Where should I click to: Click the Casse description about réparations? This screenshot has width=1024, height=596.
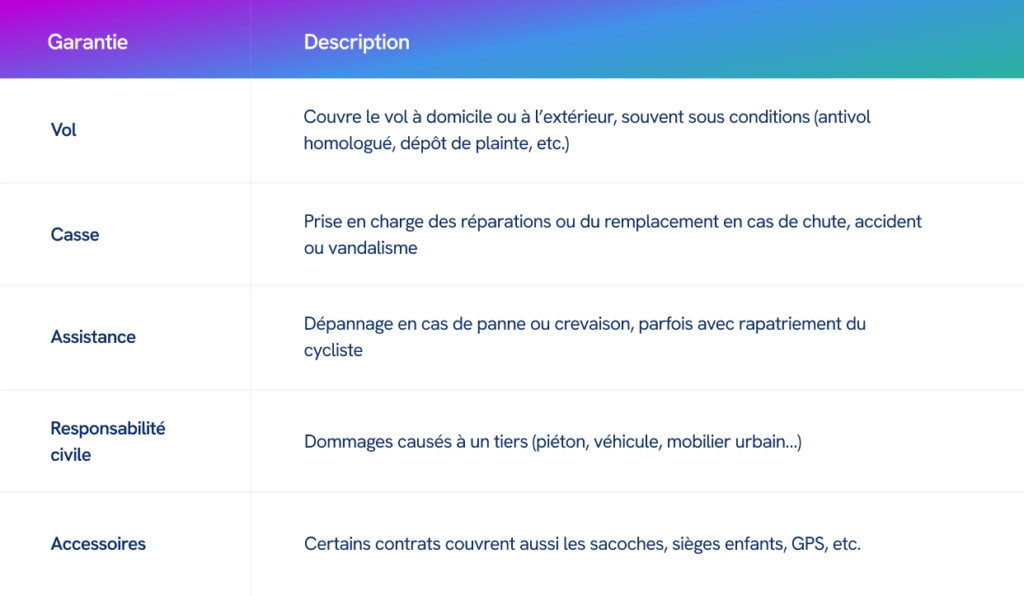point(613,234)
